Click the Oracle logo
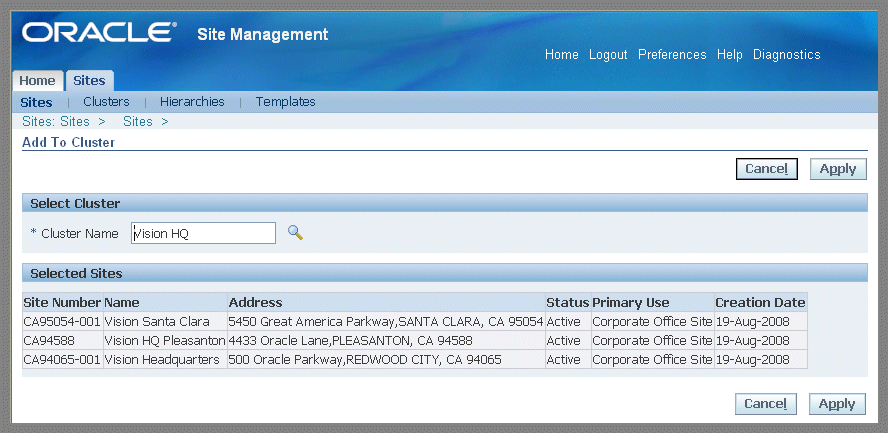888x433 pixels. (99, 32)
